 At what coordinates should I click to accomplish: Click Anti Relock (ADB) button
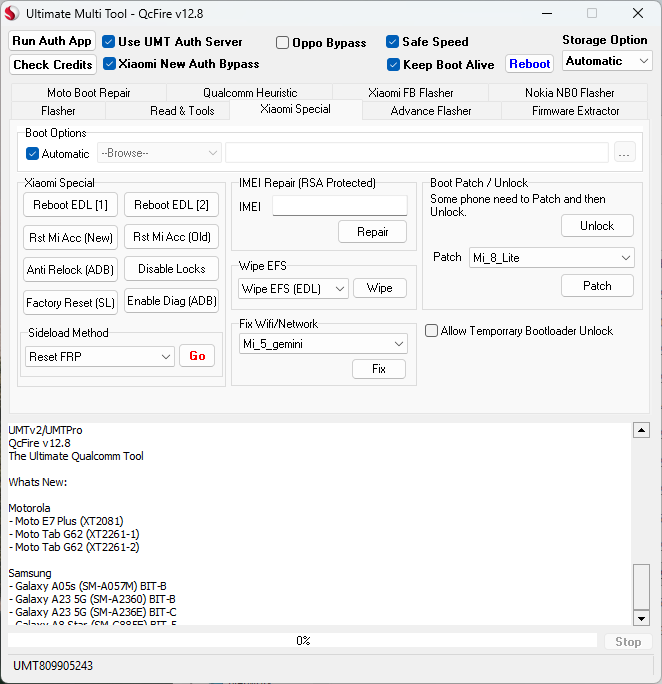coord(70,270)
